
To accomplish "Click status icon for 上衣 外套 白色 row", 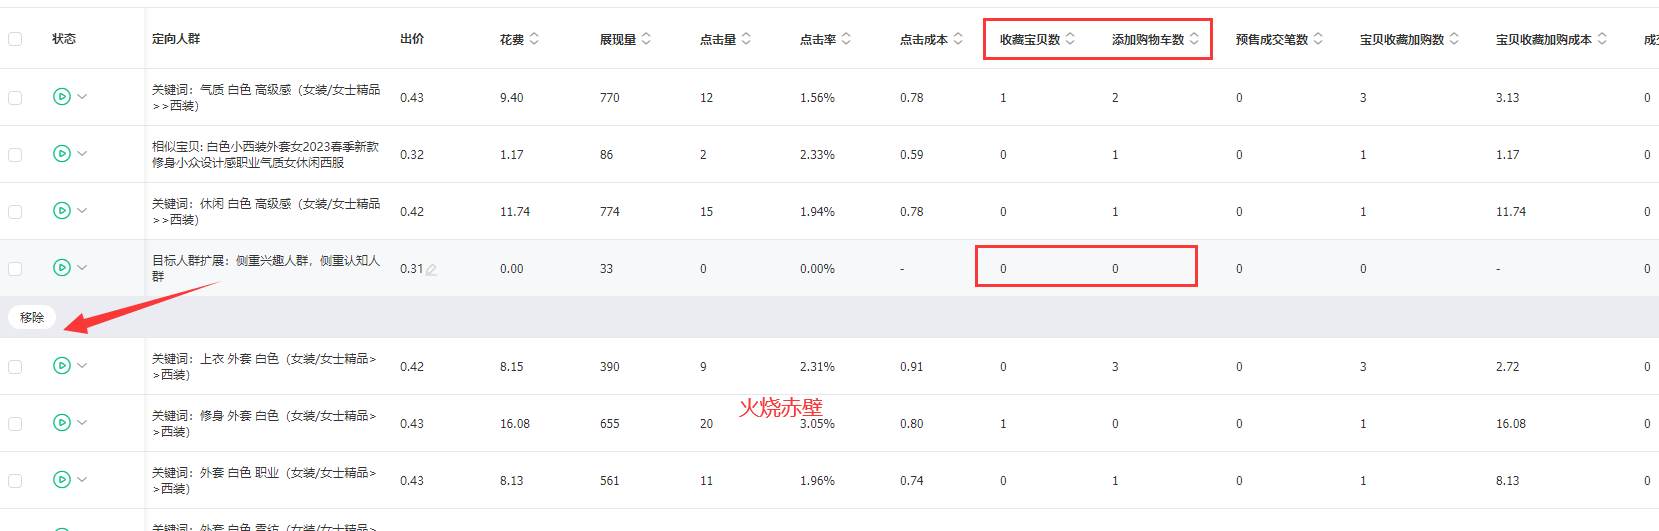I will [x=62, y=366].
